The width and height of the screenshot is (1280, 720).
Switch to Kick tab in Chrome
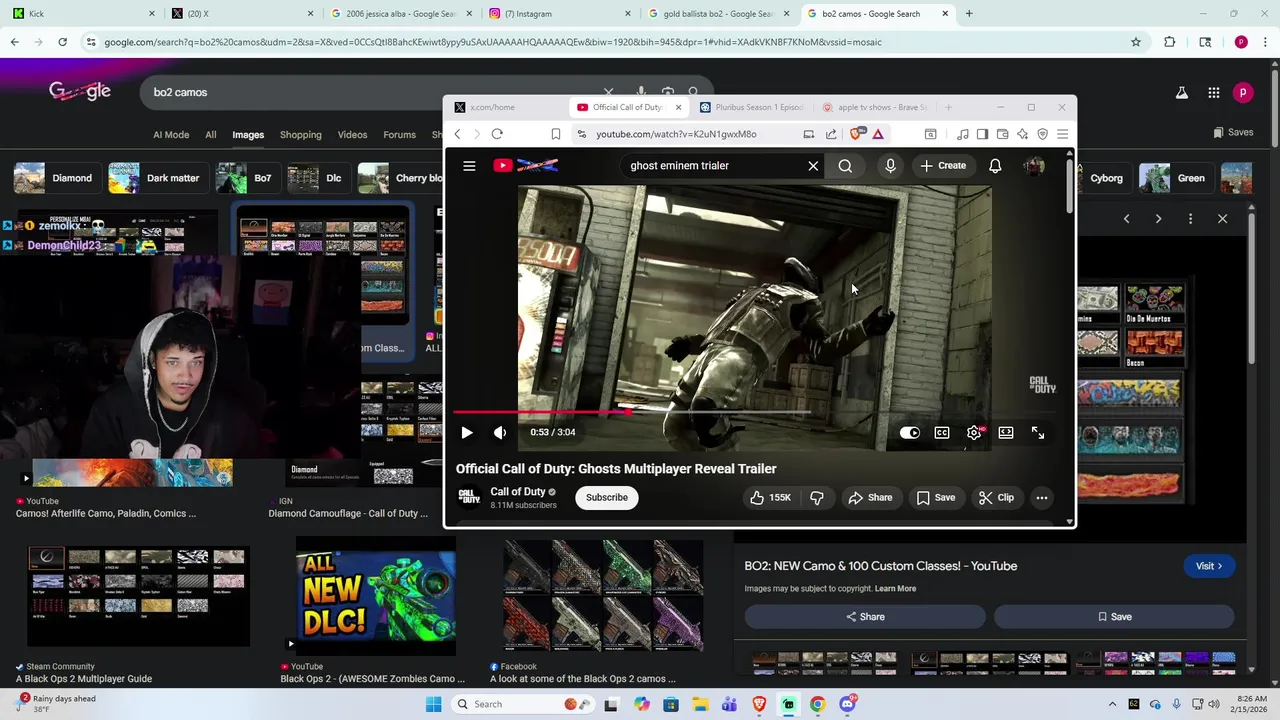(x=80, y=14)
